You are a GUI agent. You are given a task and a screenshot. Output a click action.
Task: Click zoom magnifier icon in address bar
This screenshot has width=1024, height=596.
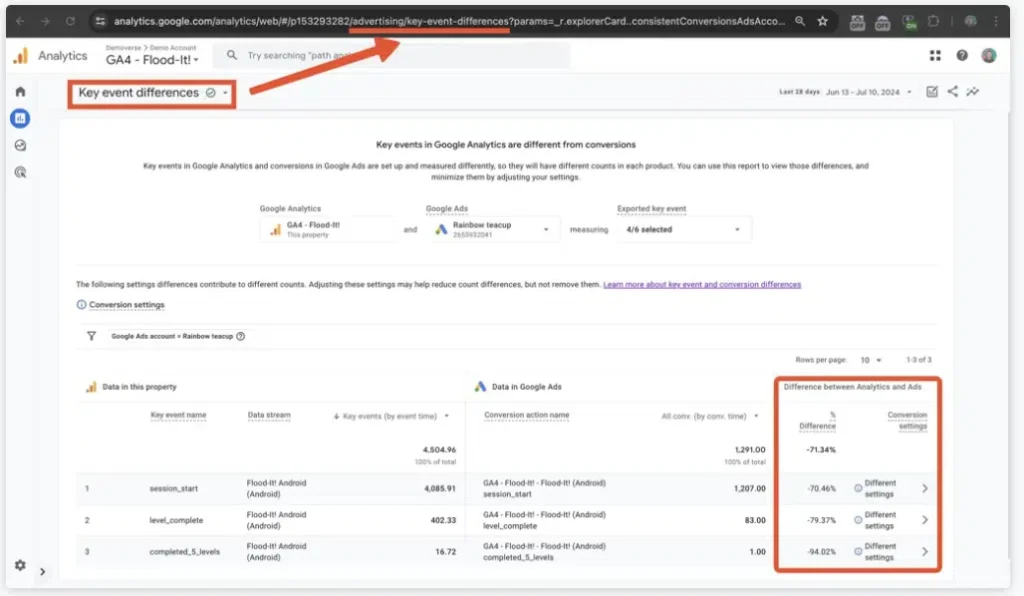pyautogui.click(x=800, y=21)
